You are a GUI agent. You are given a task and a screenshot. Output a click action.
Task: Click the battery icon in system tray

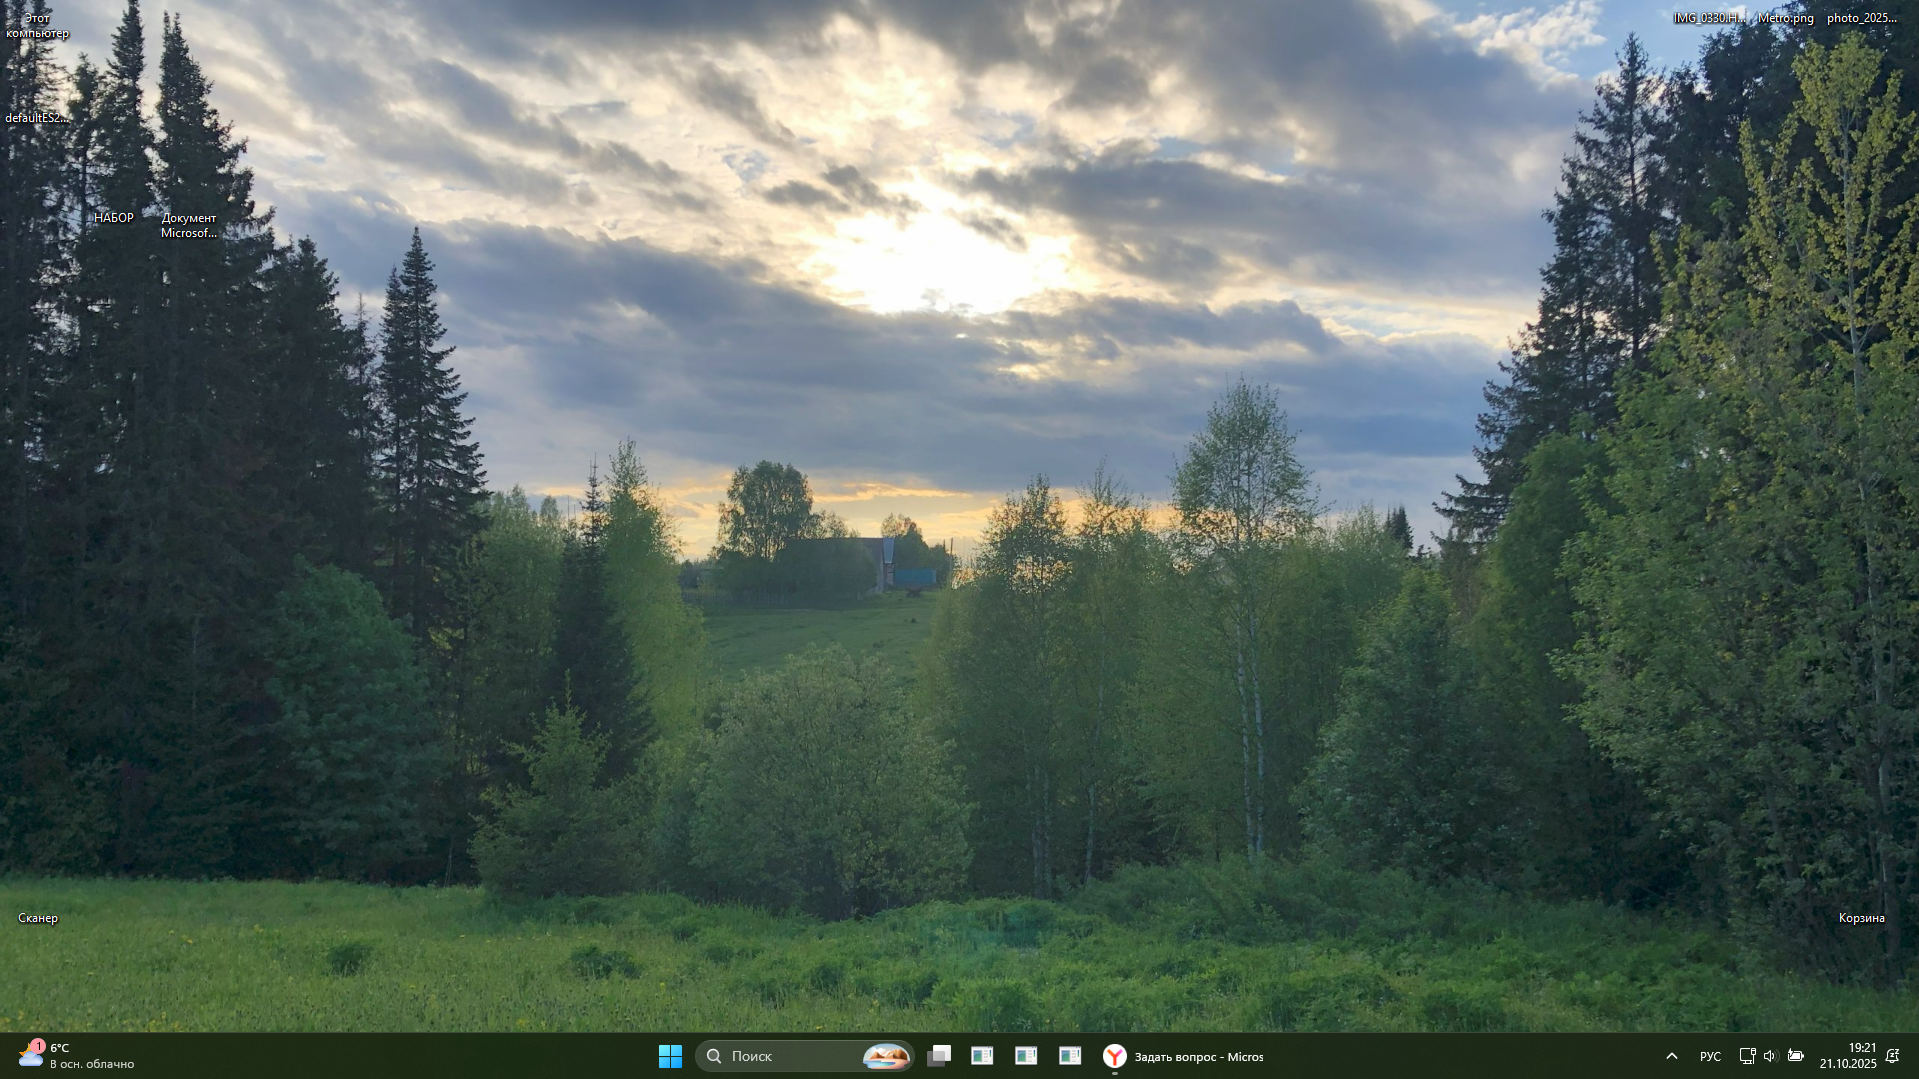(1796, 1056)
